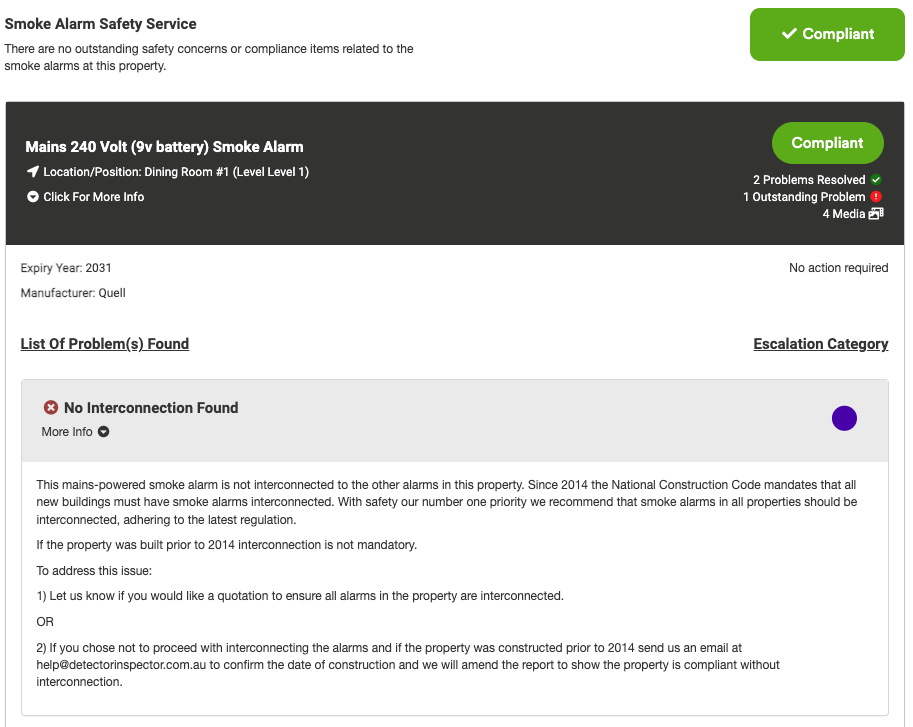Open the Escalation Category link
This screenshot has height=727, width=913.
tap(820, 343)
